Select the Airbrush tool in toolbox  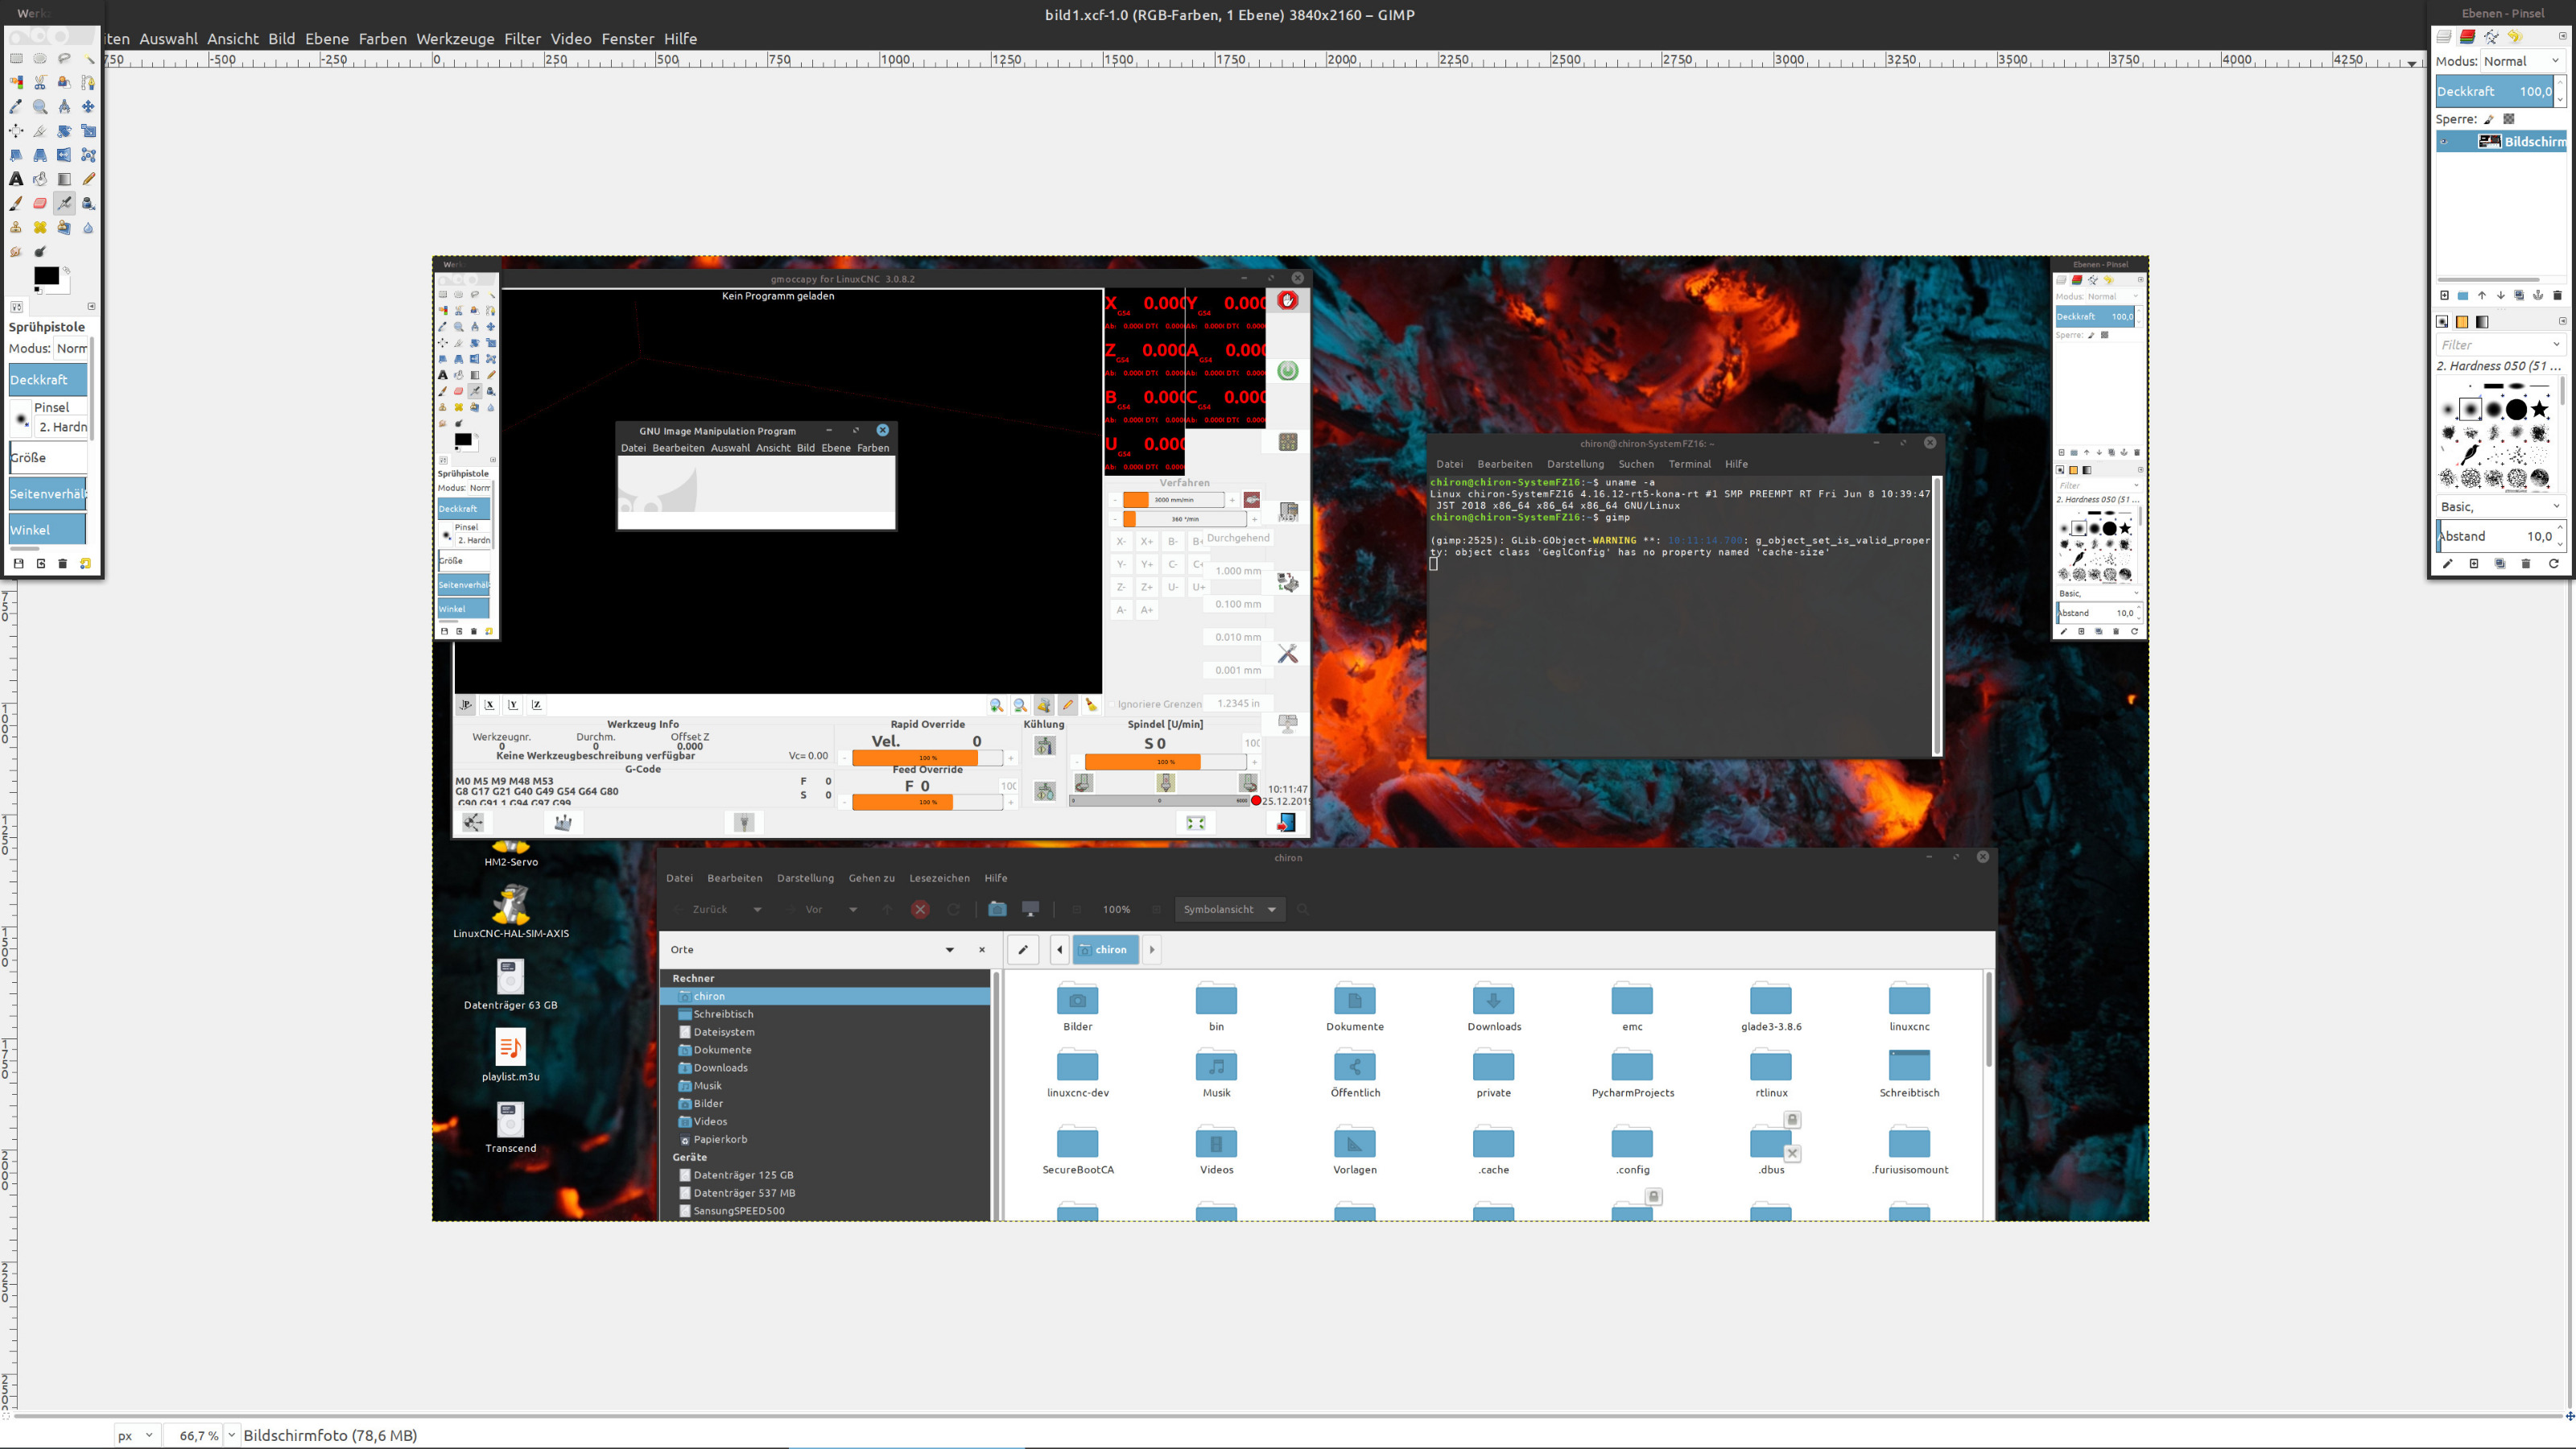point(64,203)
